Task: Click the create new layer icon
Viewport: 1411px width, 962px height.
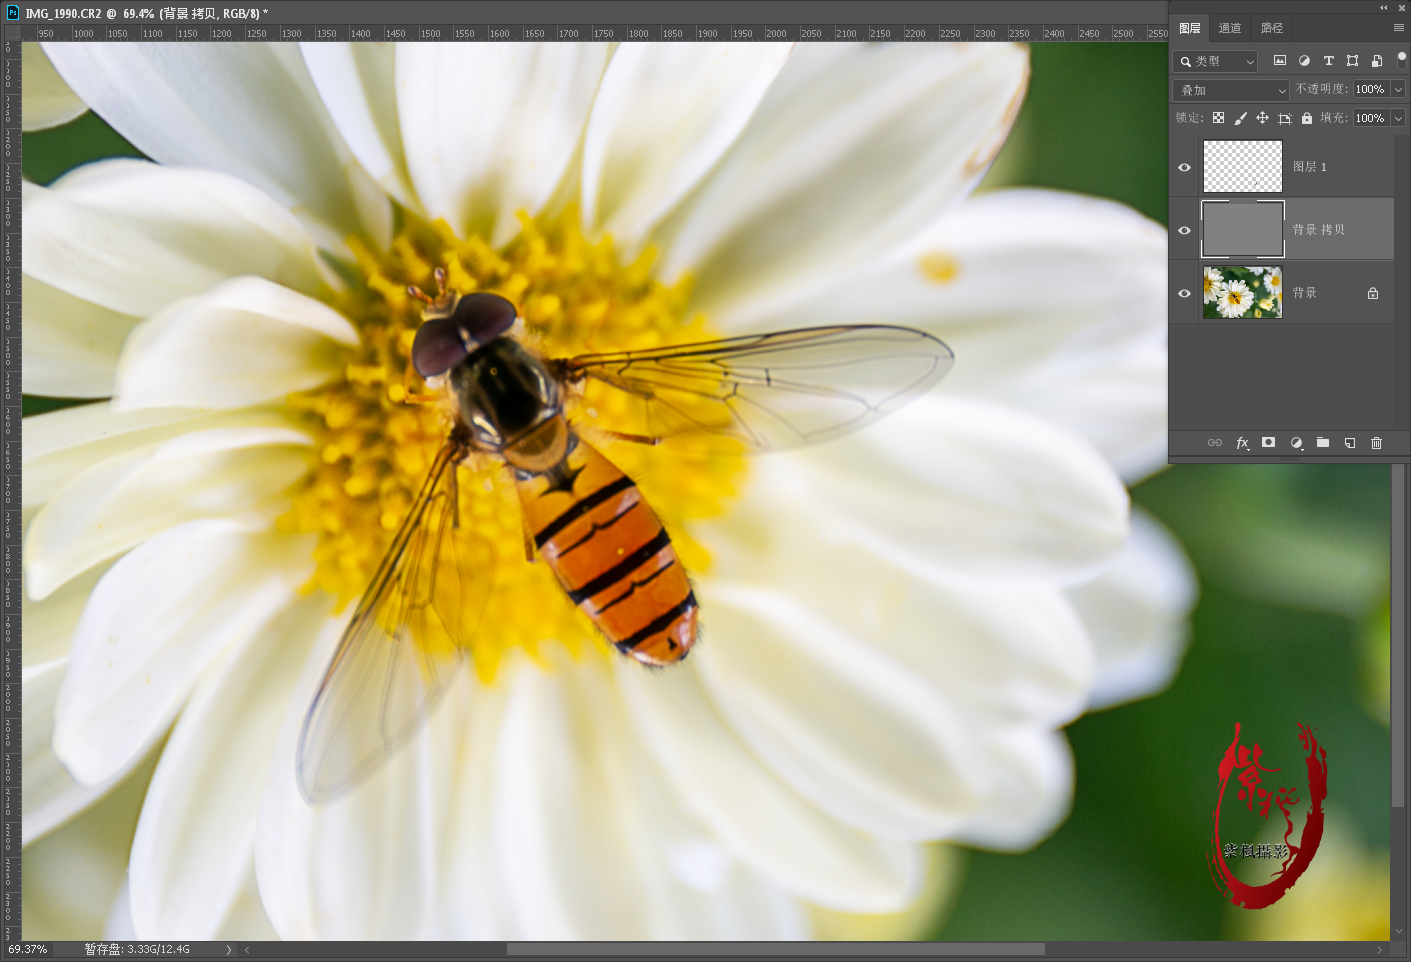Action: tap(1350, 442)
